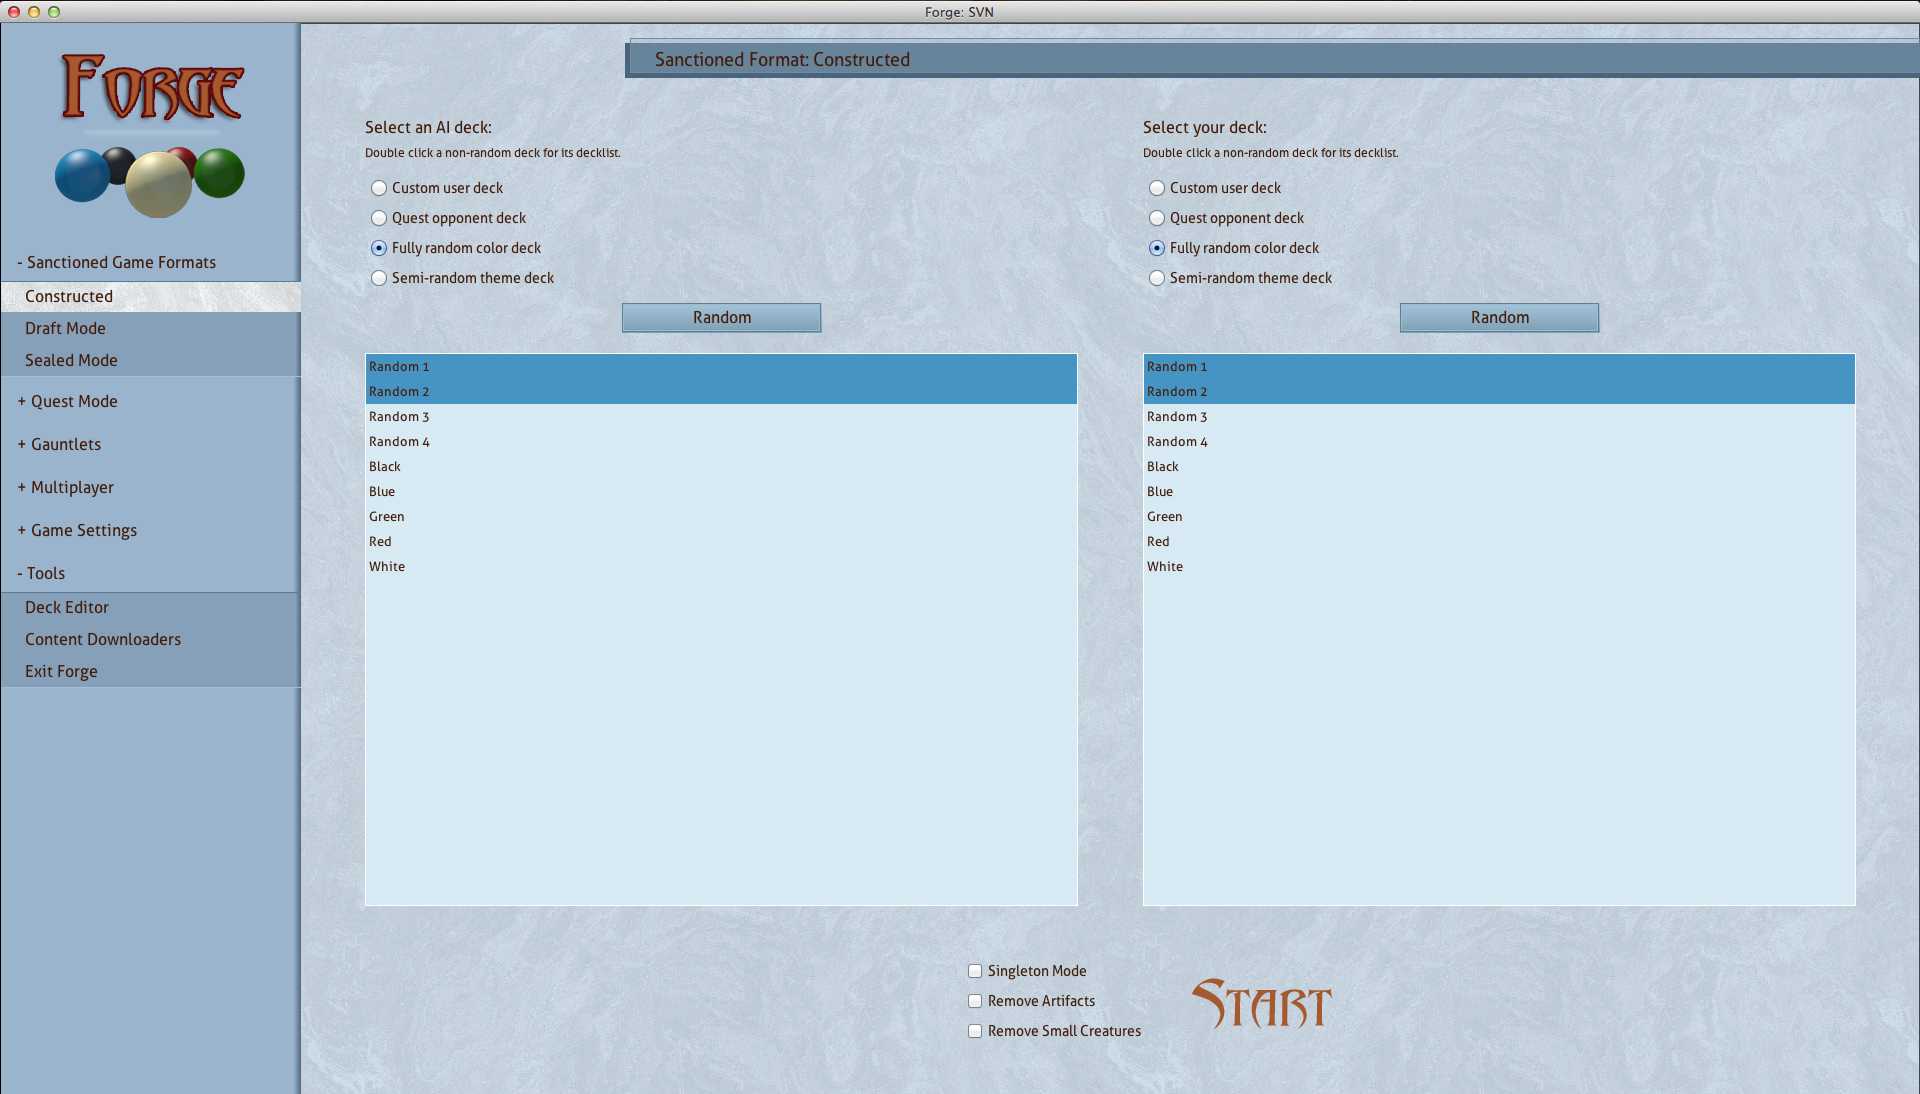Screen dimensions: 1920x1094
Task: Check Remove Small Creatures option
Action: (x=975, y=1031)
